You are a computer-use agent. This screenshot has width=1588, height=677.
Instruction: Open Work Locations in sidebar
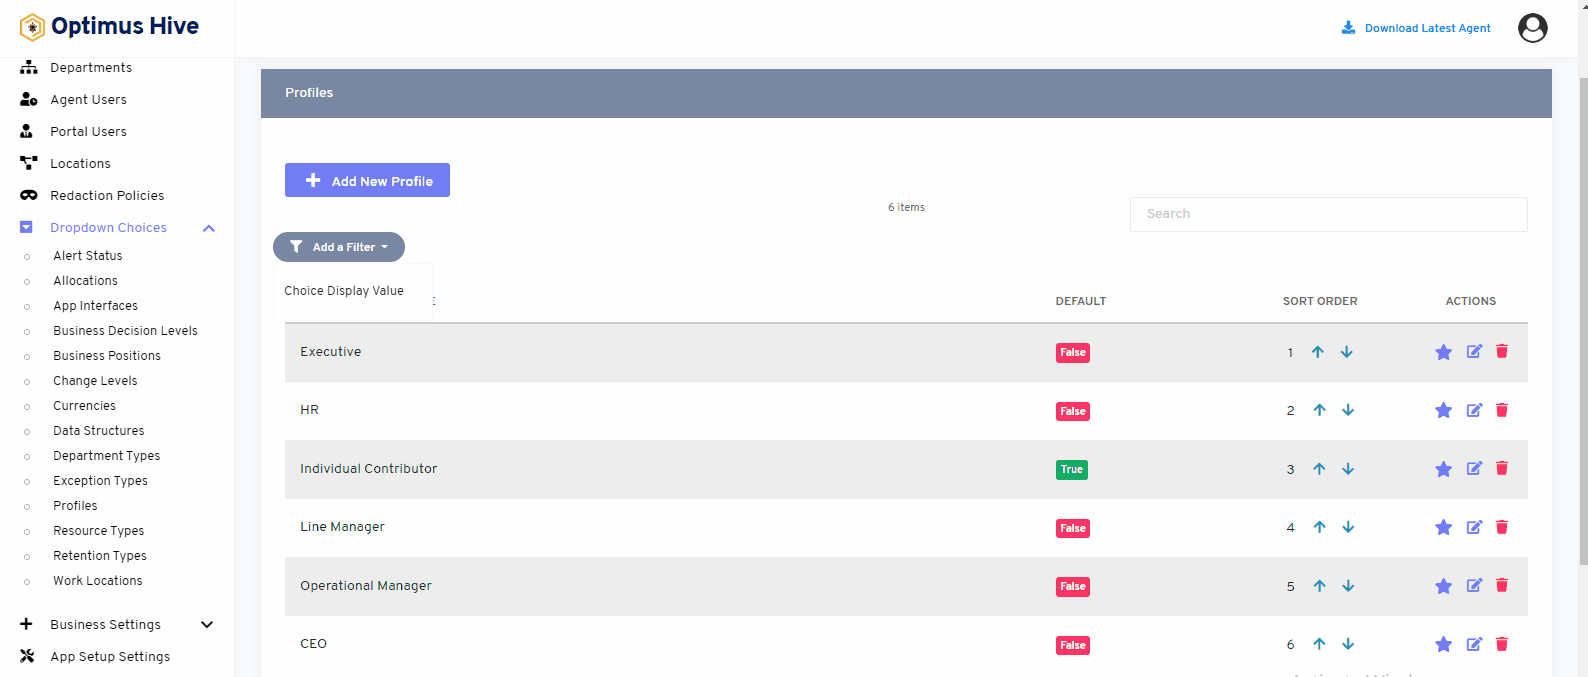[98, 581]
